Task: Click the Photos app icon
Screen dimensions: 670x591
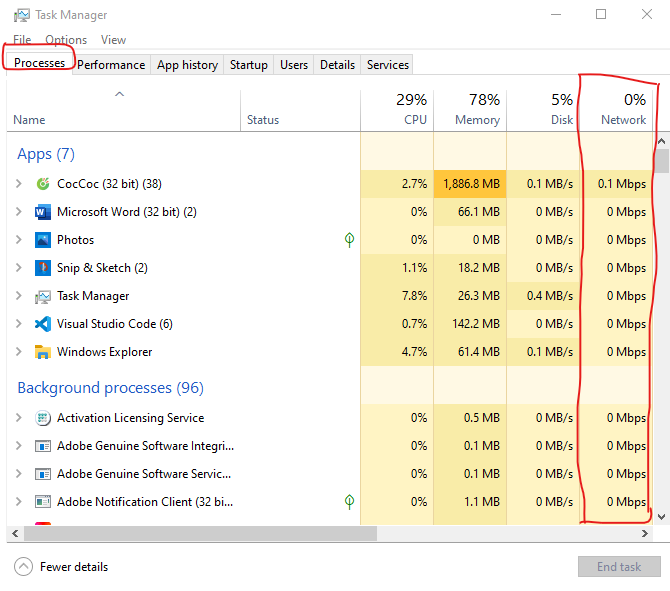Action: 43,240
